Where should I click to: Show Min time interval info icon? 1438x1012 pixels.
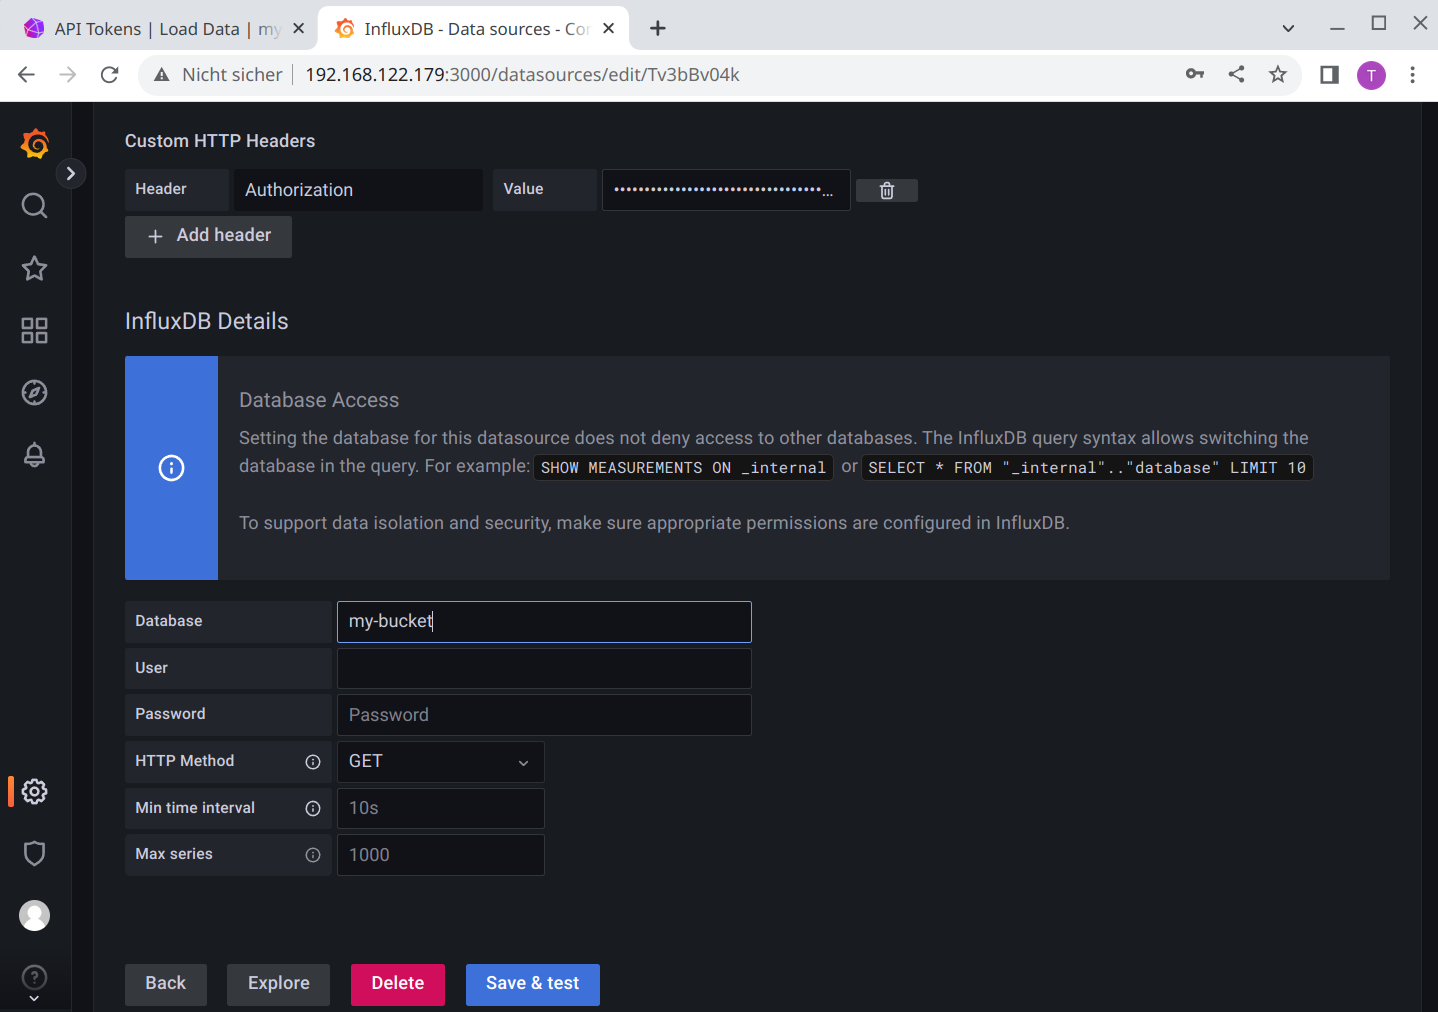(313, 808)
